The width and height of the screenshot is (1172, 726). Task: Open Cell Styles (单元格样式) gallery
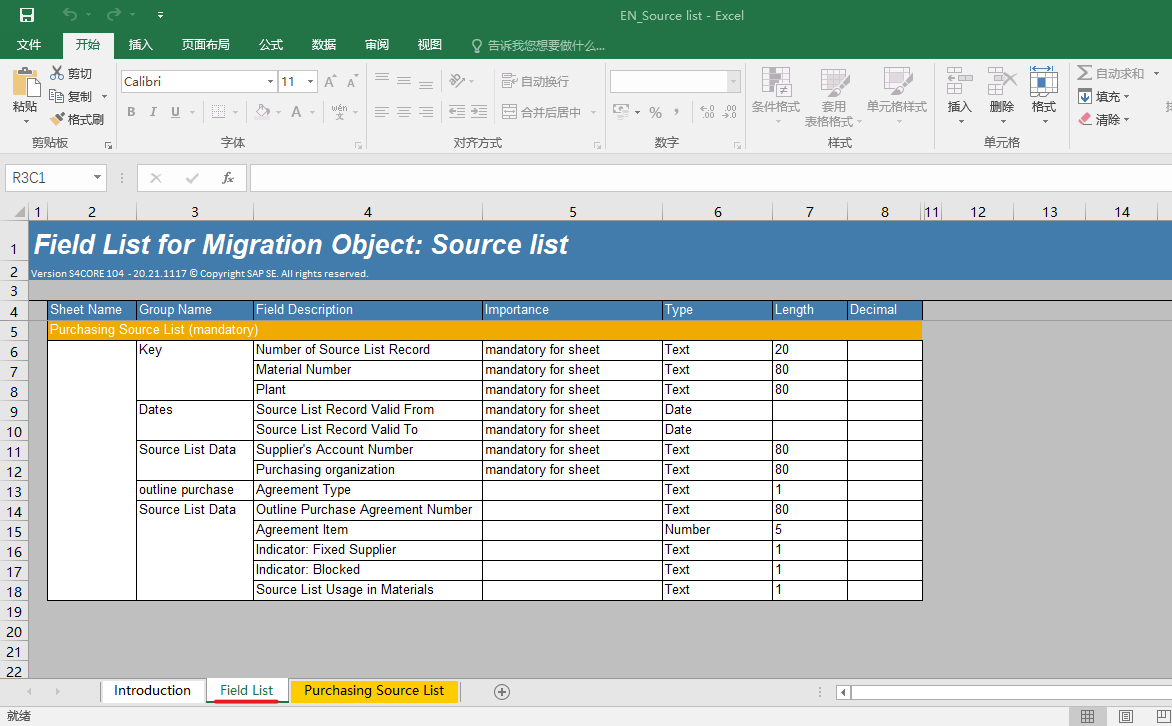pos(897,96)
